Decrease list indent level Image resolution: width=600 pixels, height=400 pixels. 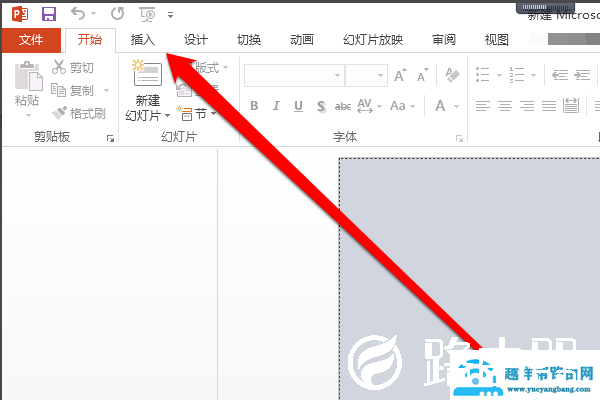tap(560, 75)
